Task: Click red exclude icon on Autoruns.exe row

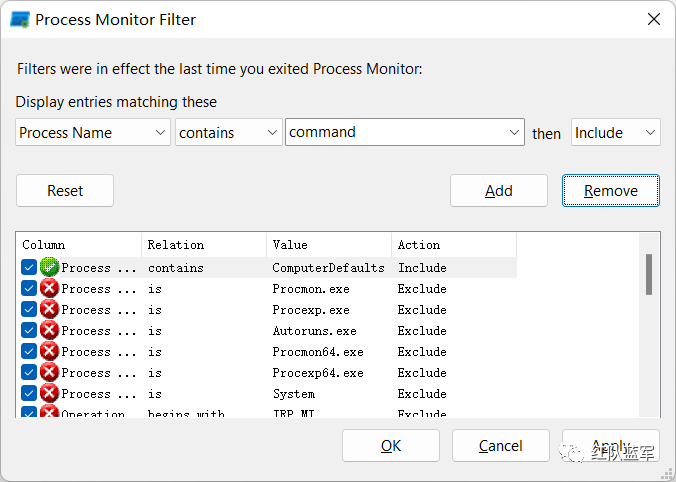Action: [49, 331]
